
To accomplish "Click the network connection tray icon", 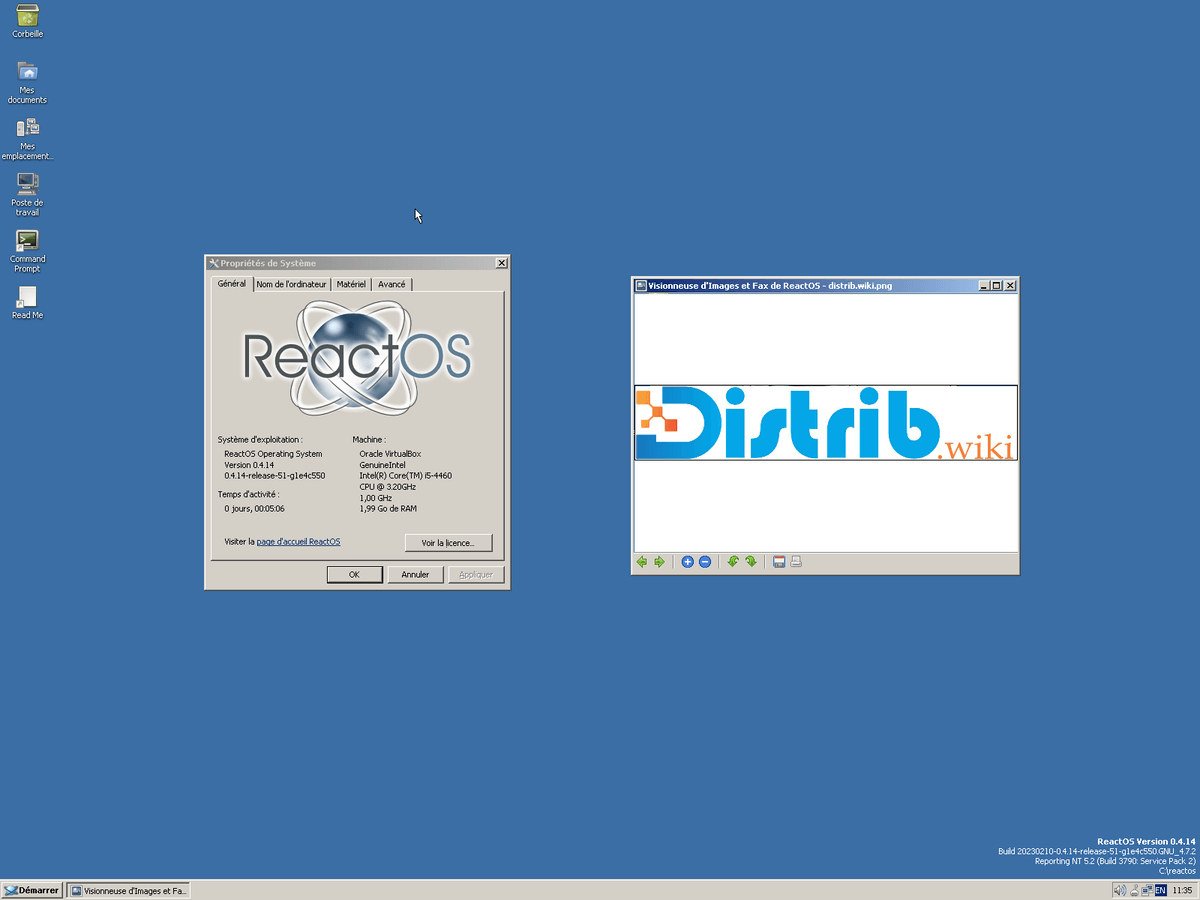I will pyautogui.click(x=1148, y=890).
